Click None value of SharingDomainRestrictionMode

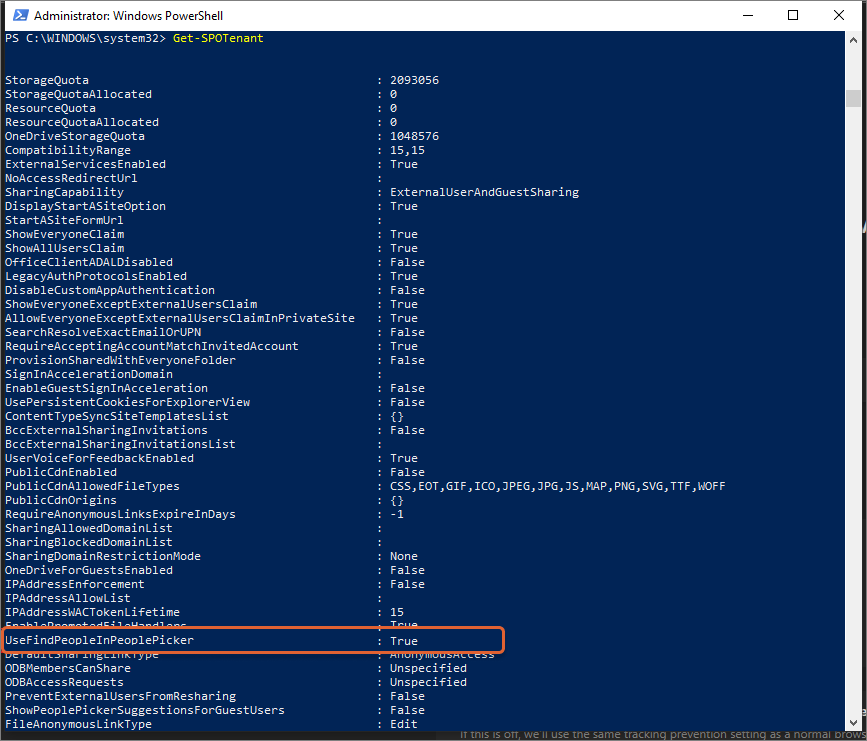coord(404,556)
